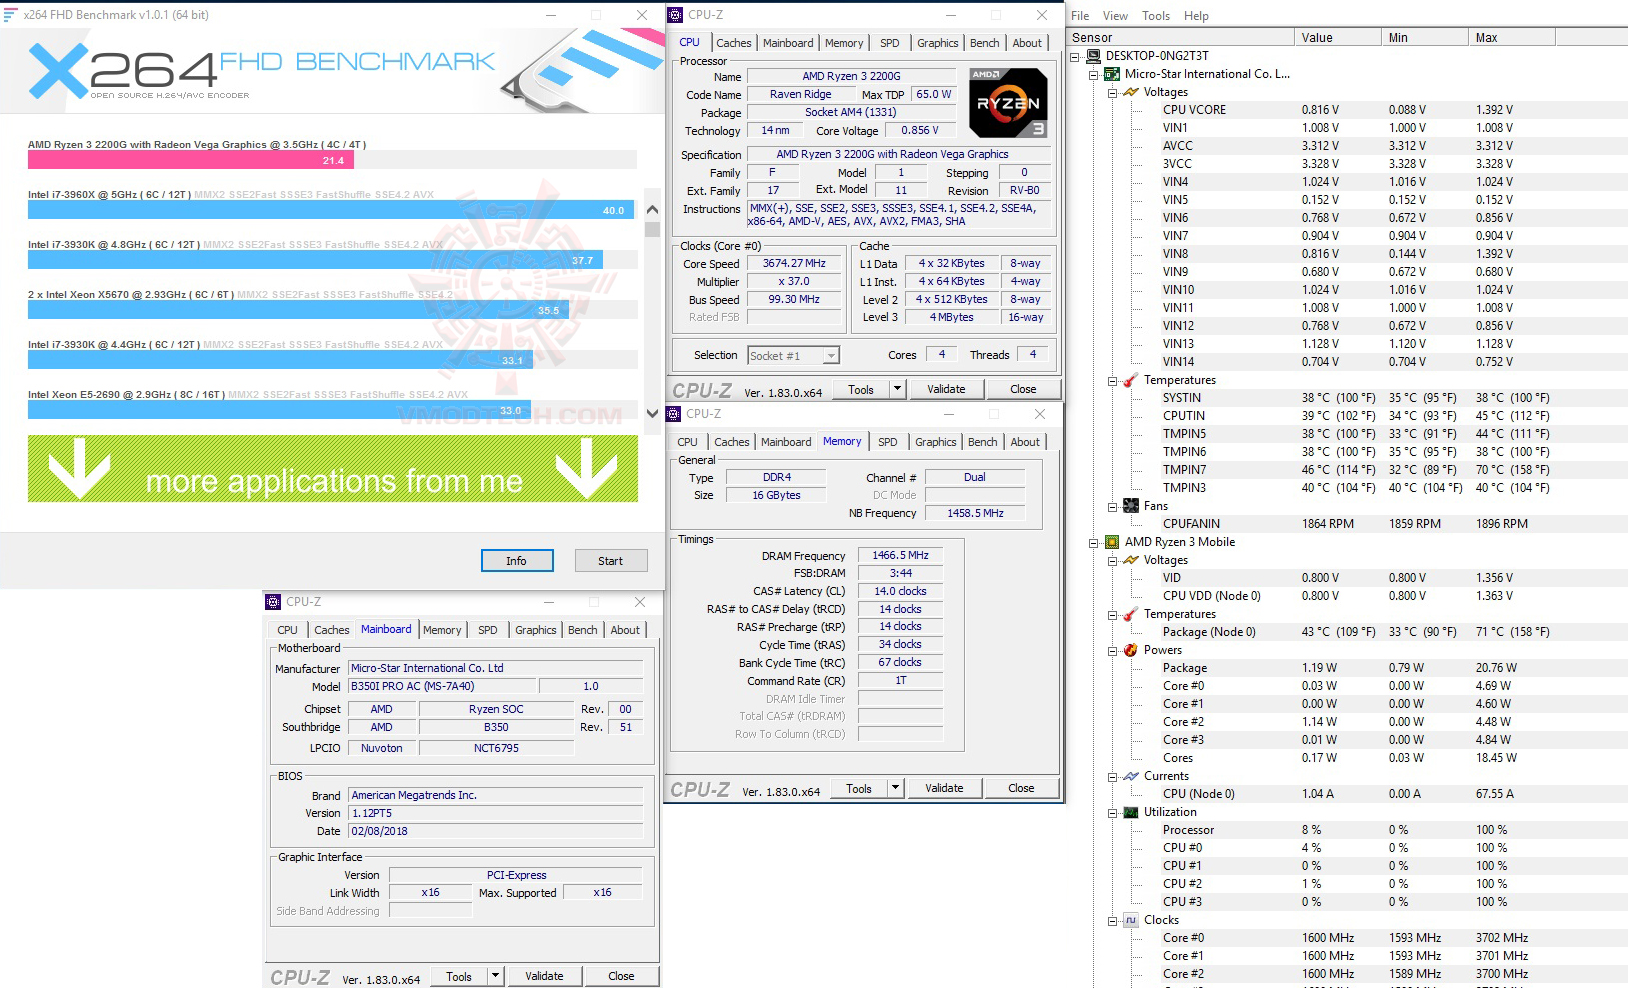The width and height of the screenshot is (1628, 988).
Task: Click the motherboard icon beside Micro-Star International
Action: (1112, 74)
